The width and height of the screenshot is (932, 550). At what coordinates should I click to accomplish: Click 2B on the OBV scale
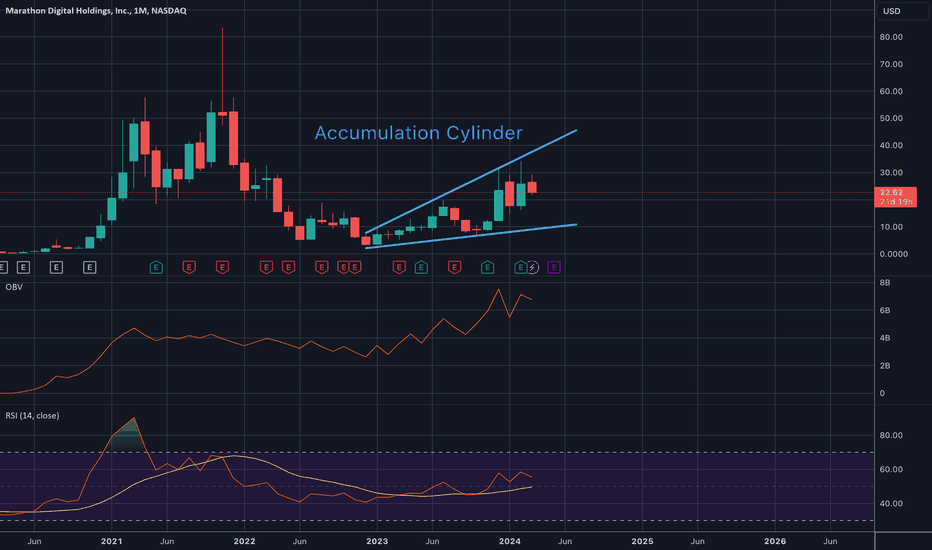coord(885,366)
